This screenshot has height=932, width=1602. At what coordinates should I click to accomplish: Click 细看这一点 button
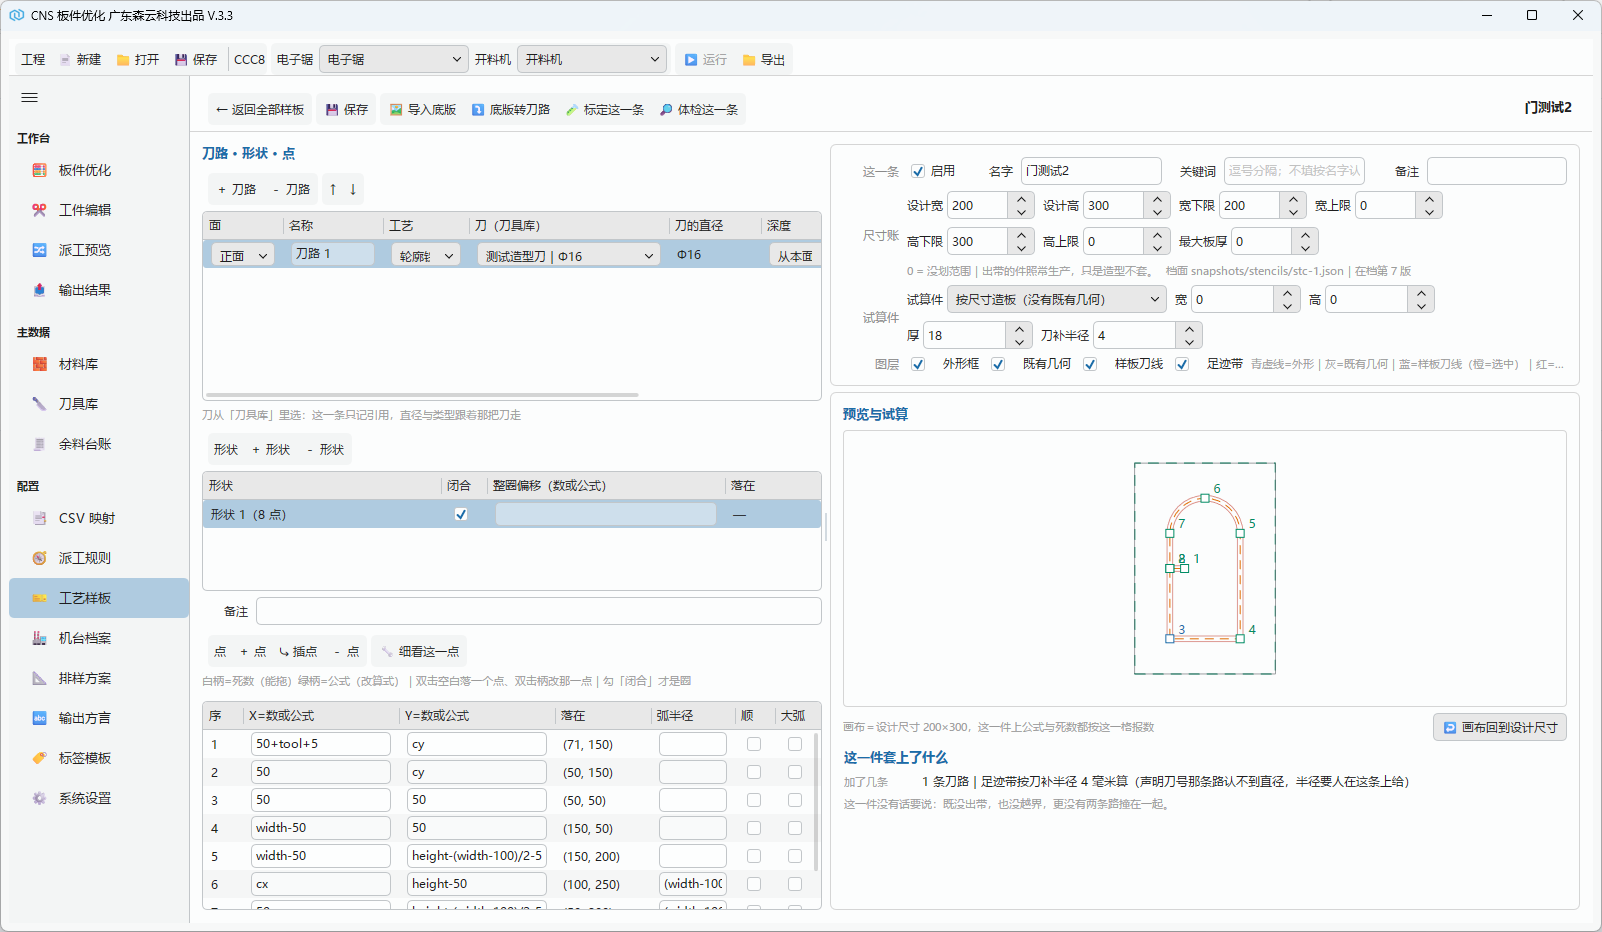click(420, 651)
